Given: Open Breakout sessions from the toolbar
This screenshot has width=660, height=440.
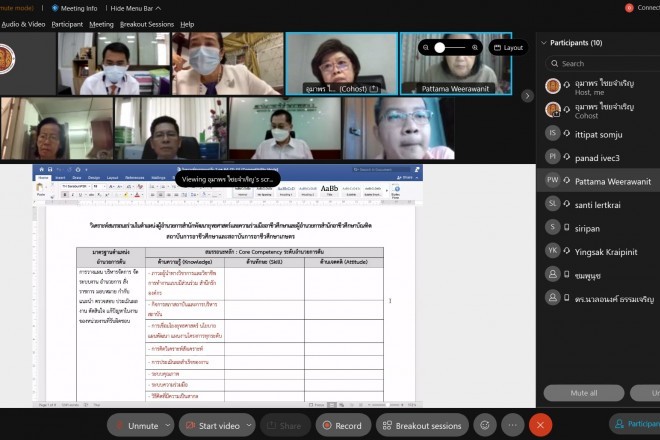Looking at the screenshot, I should pyautogui.click(x=422, y=426).
